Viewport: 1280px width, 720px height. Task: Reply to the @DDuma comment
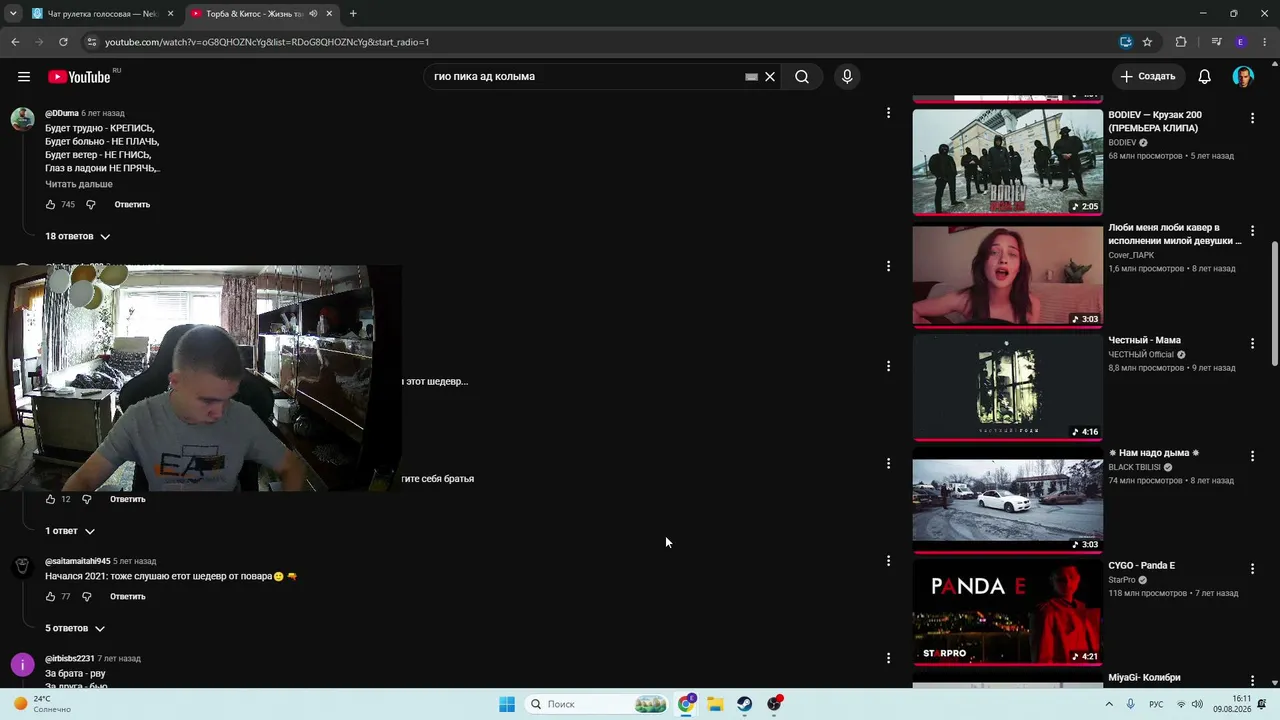point(132,205)
